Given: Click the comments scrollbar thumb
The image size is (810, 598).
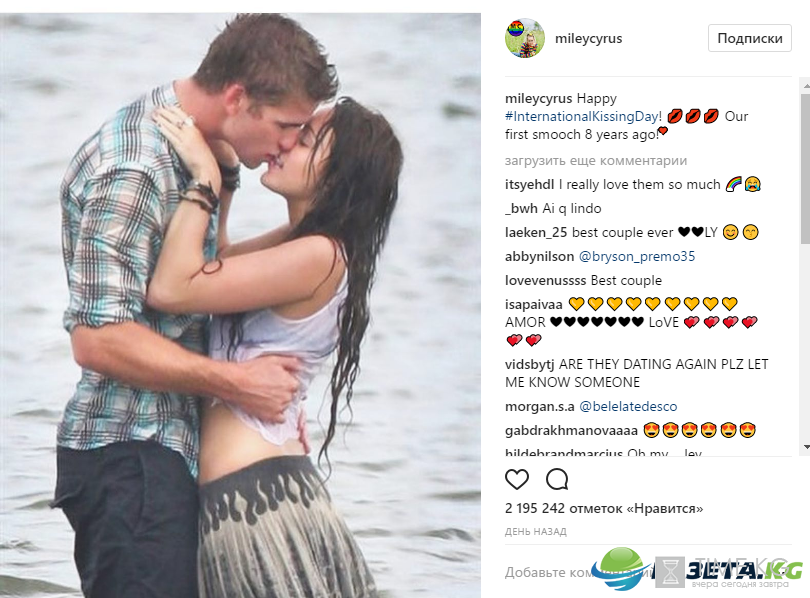Looking at the screenshot, I should click(x=805, y=168).
